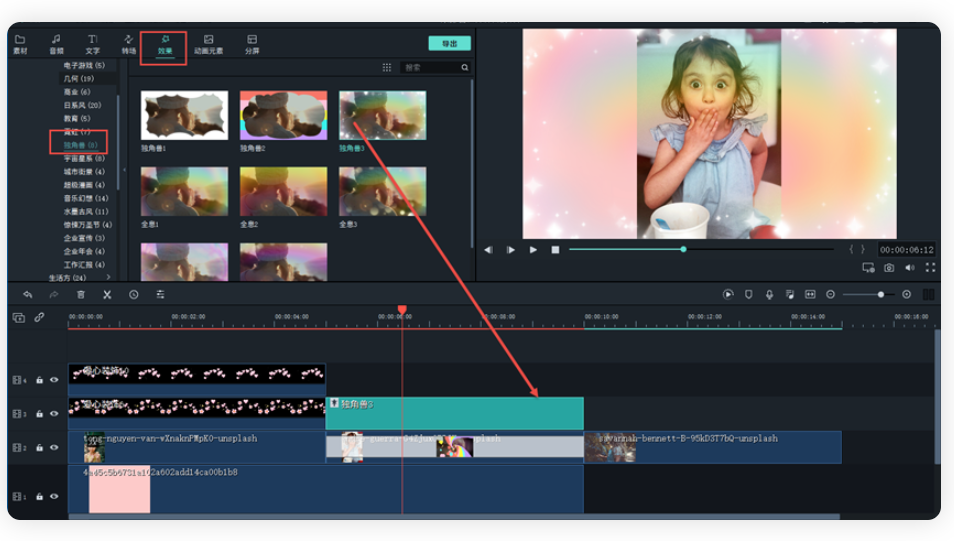954x541 pixels.
Task: Click the delete trash icon in timeline toolbar
Action: click(x=81, y=295)
